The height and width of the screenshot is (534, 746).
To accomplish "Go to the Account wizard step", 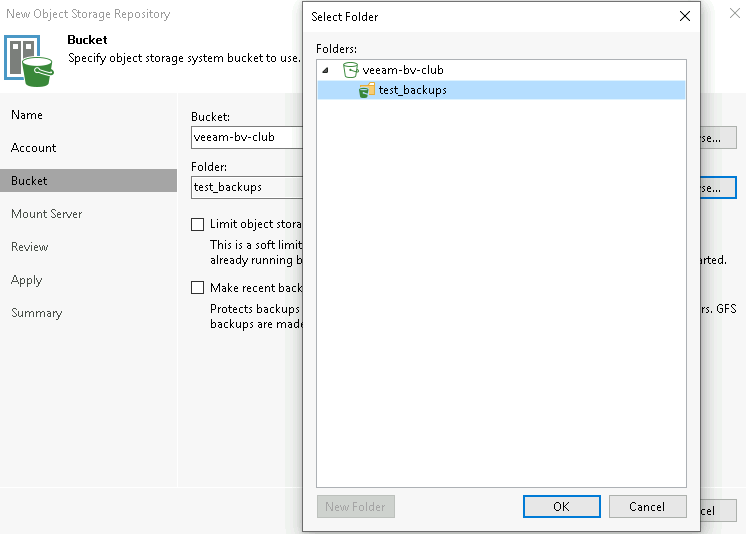I will pos(33,148).
